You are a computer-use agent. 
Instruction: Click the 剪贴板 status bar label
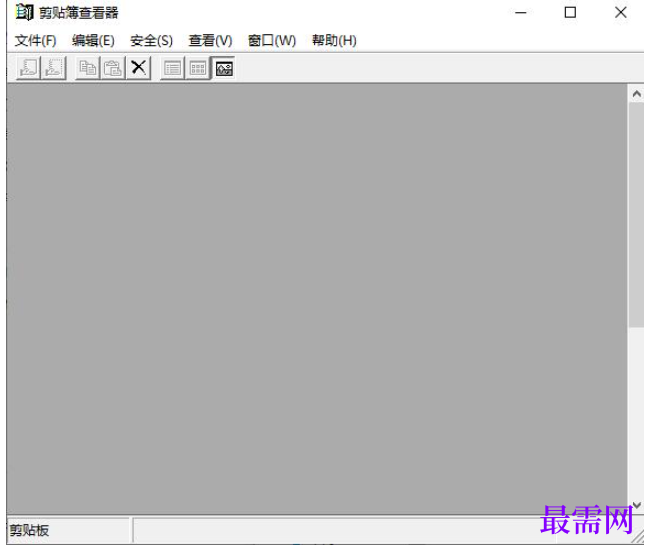coord(29,530)
